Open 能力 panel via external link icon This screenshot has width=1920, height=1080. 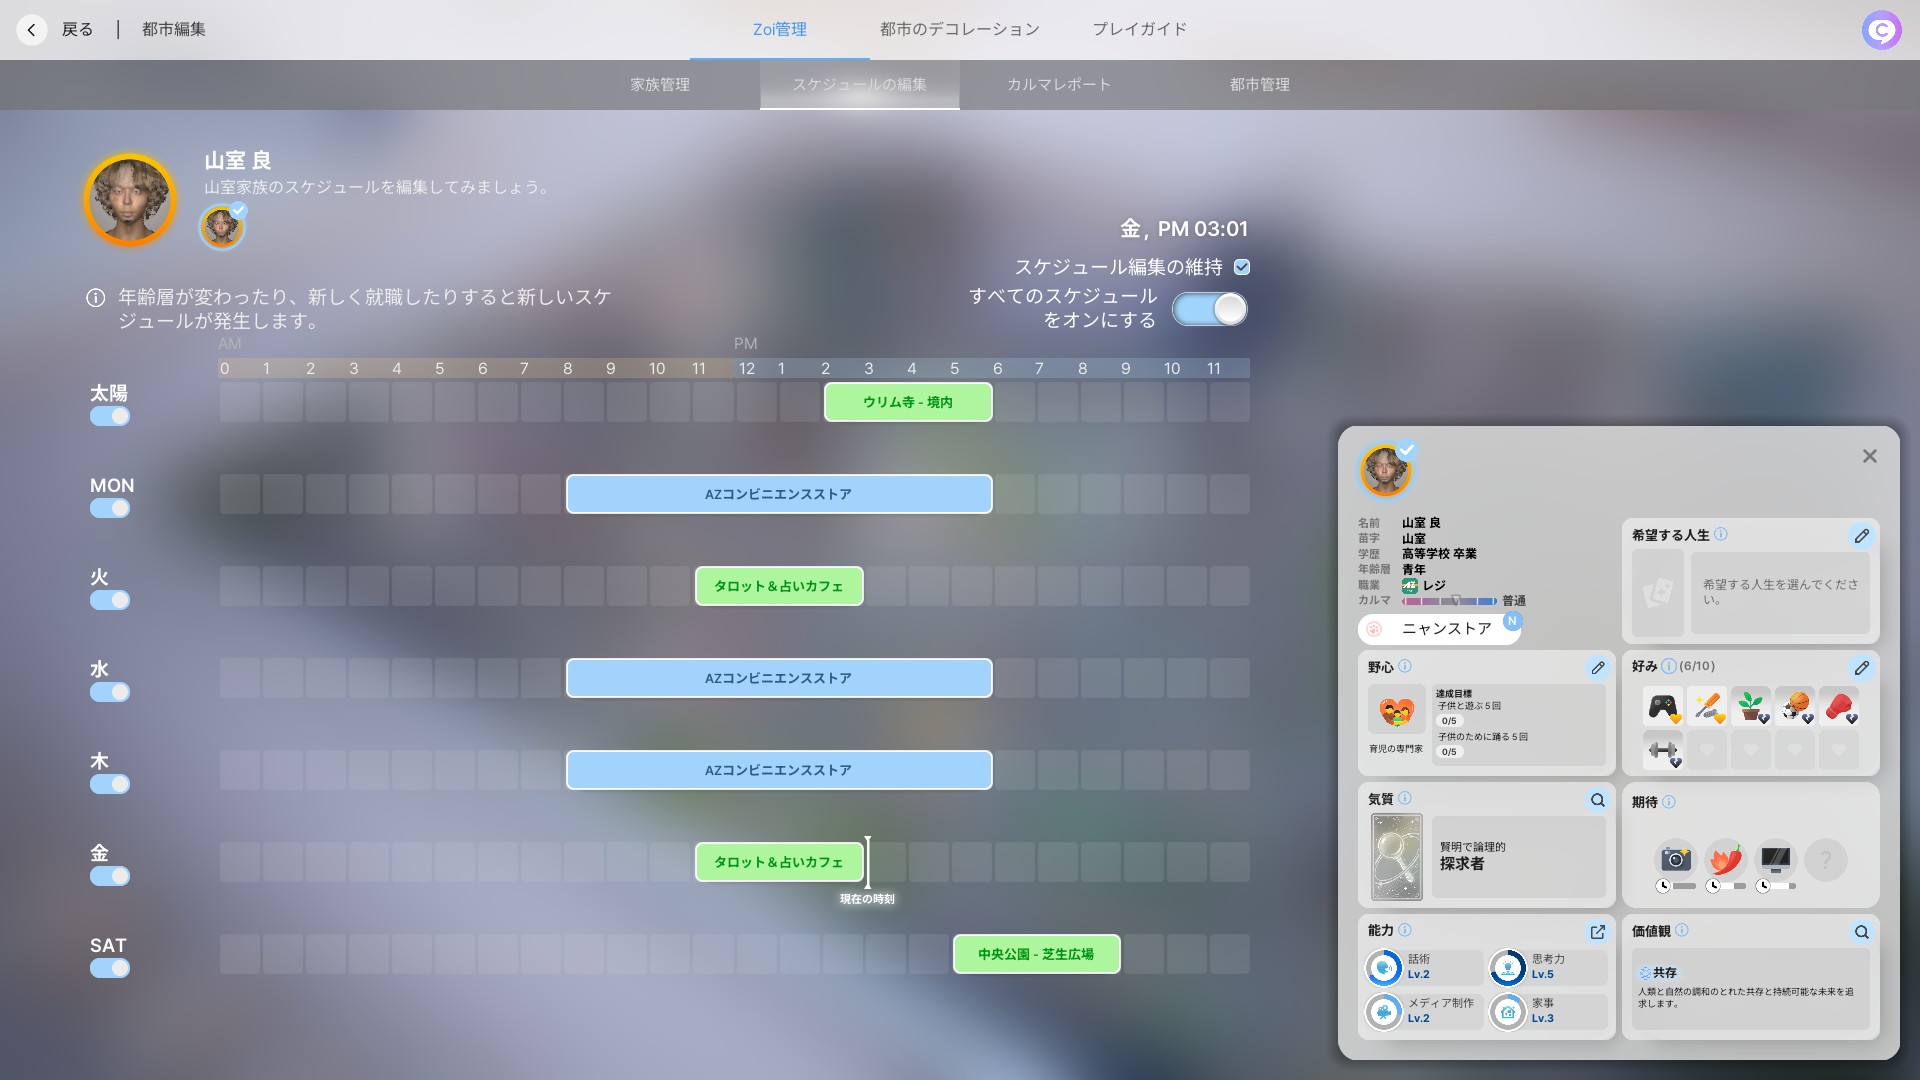tap(1597, 932)
